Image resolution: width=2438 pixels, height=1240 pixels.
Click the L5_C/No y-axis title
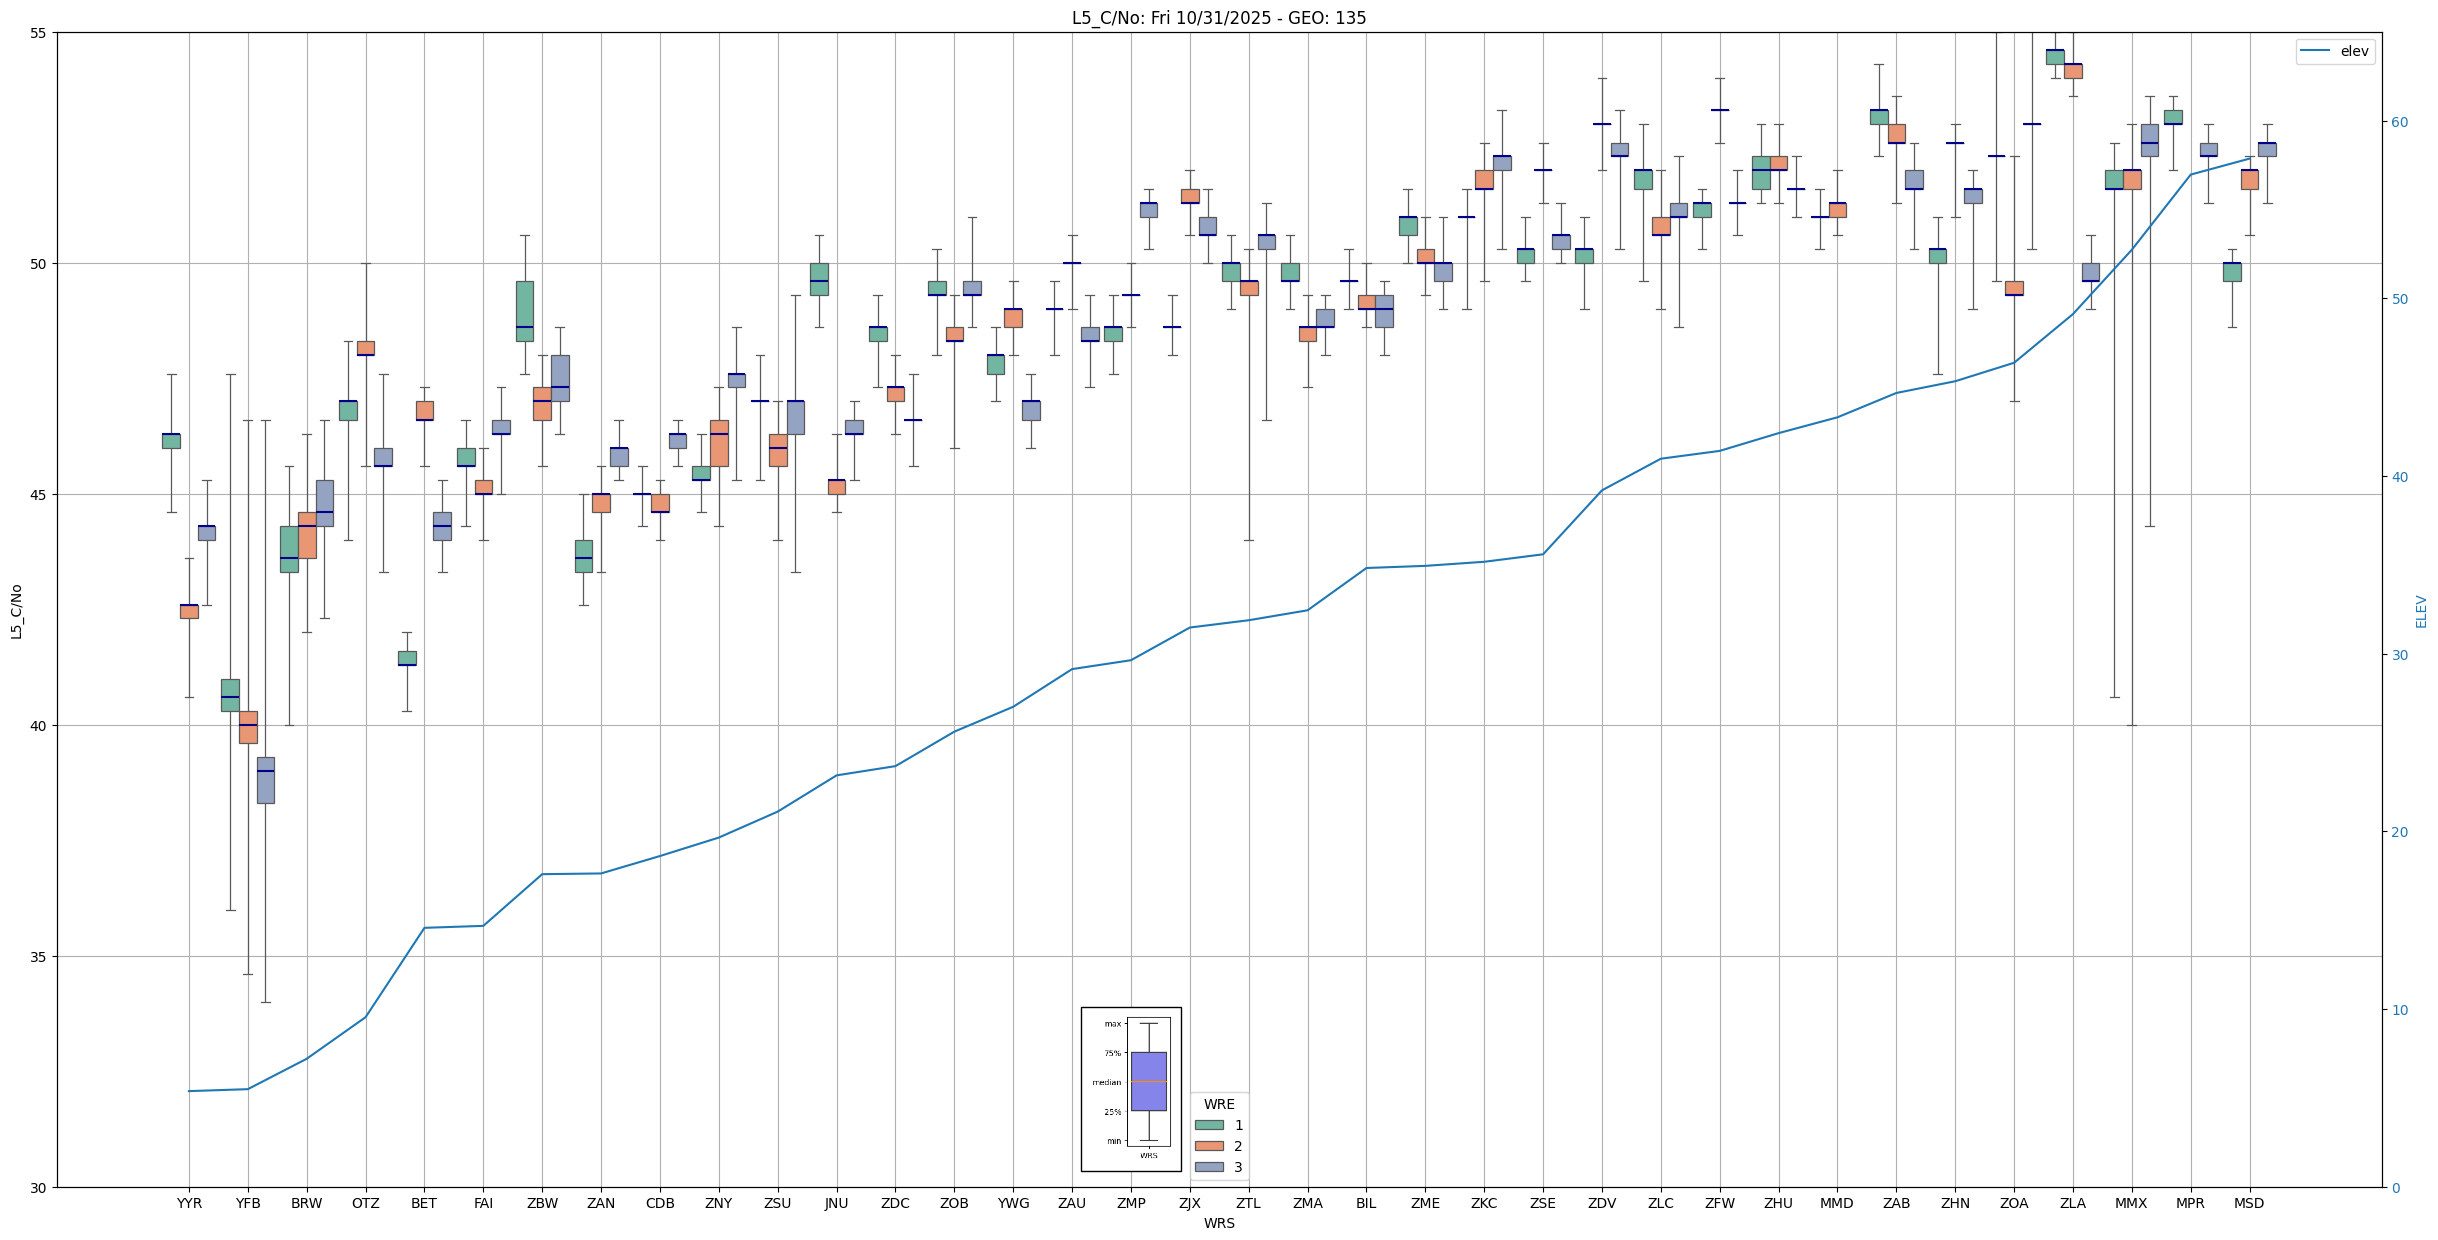[x=16, y=611]
